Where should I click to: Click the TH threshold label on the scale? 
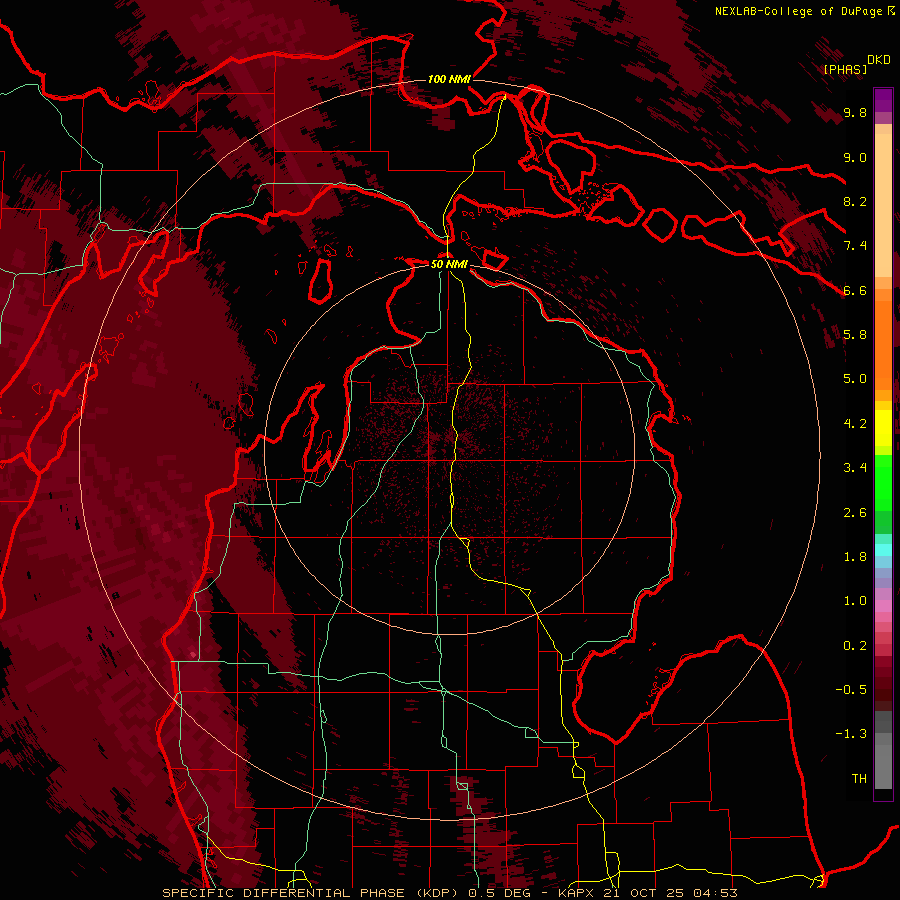coord(859,779)
